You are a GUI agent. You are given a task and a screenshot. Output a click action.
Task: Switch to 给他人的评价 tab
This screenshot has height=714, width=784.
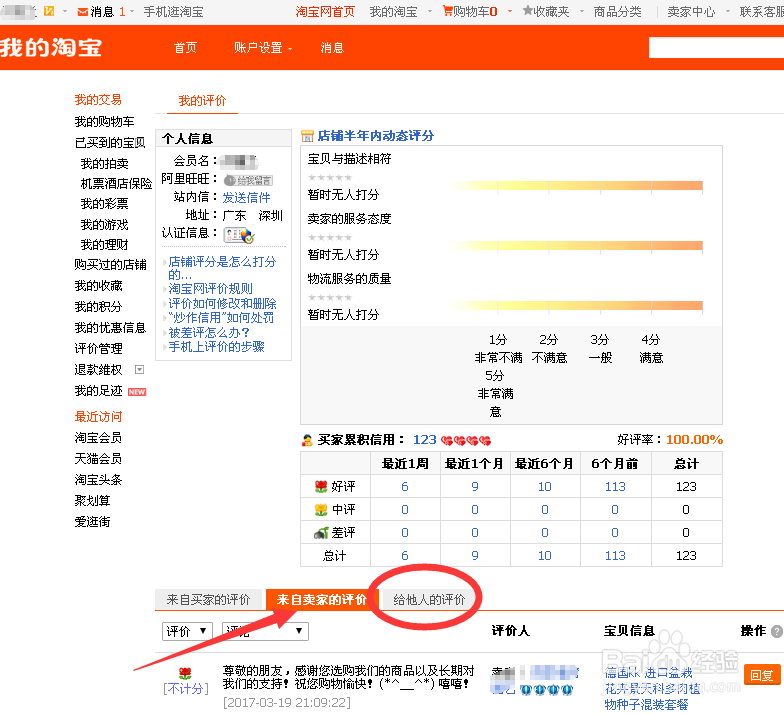(x=429, y=599)
